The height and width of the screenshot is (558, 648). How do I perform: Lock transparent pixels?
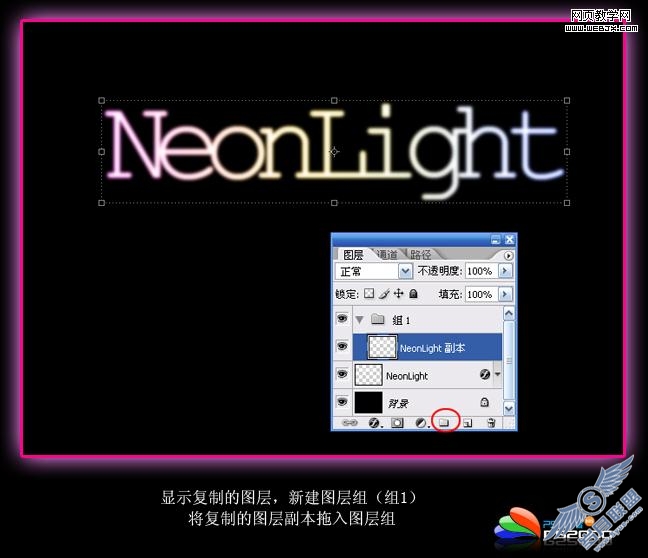pos(369,293)
